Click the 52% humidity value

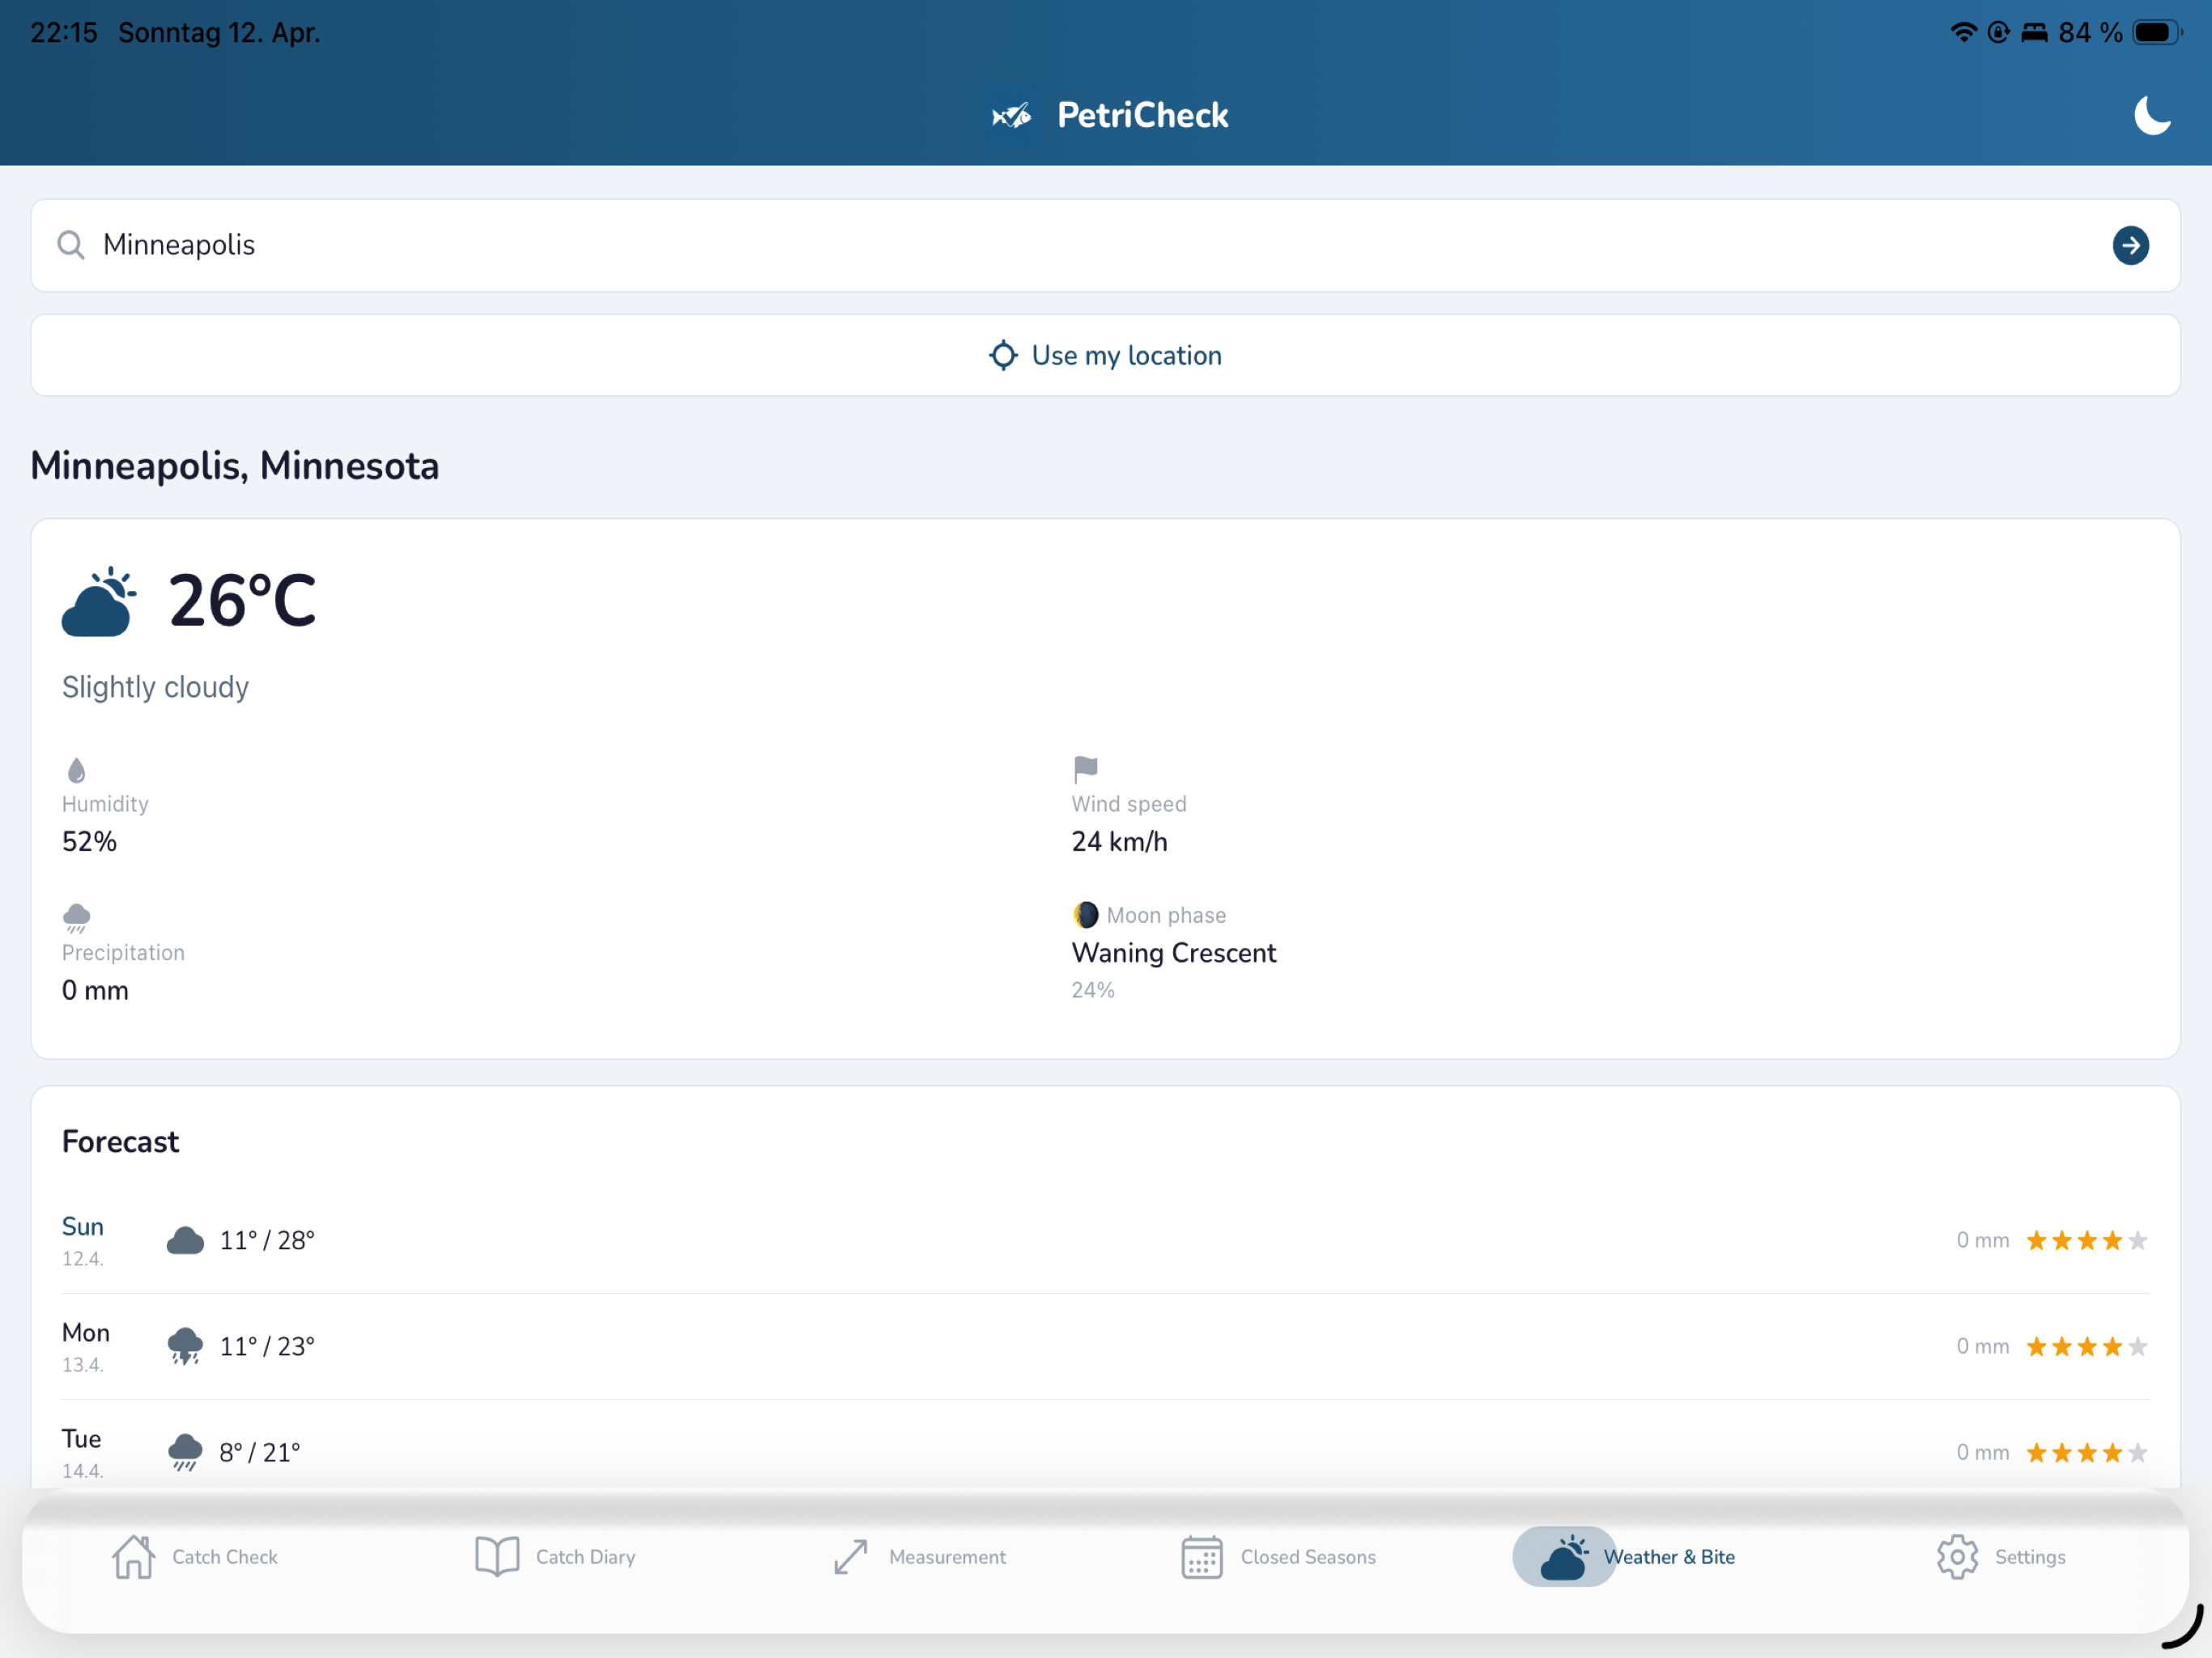(89, 842)
